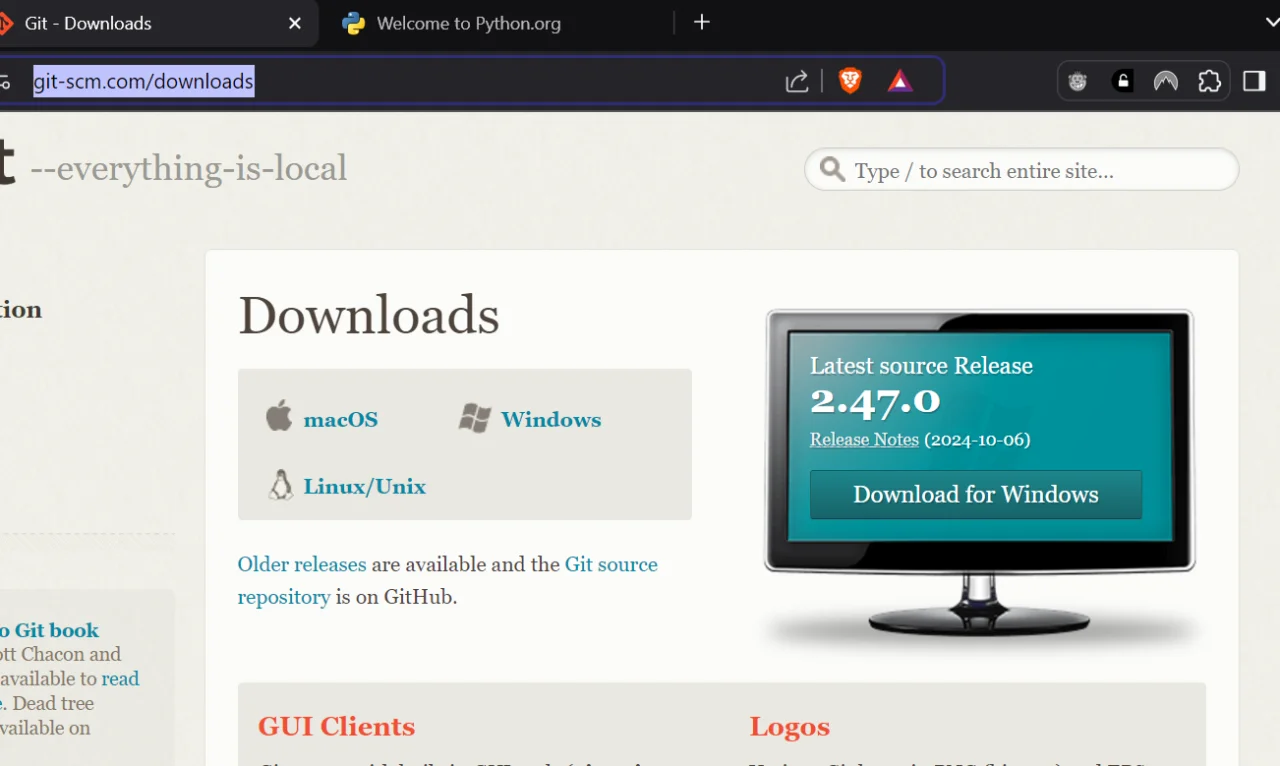Click the Windows flag logo icon
The image size is (1280, 766).
pos(475,418)
